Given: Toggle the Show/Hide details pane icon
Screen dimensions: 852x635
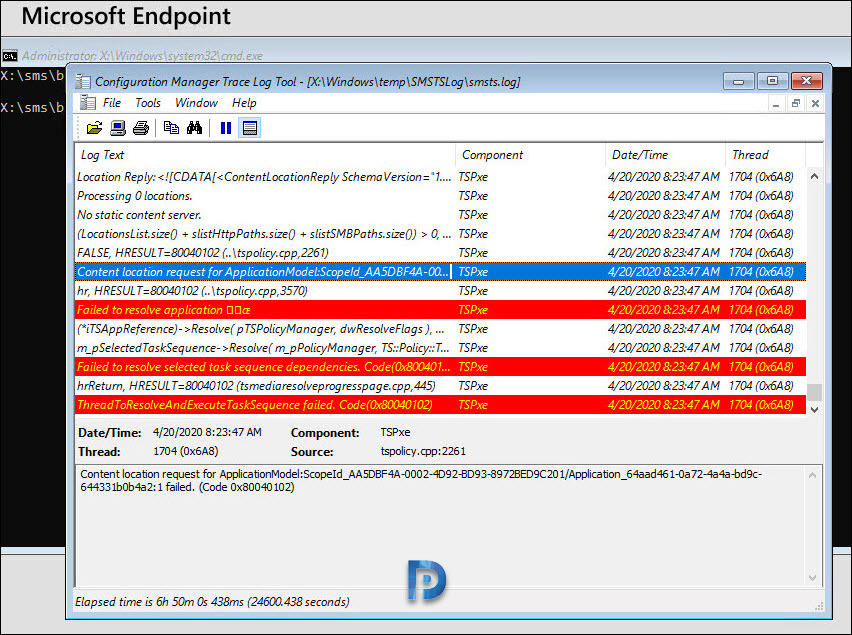Looking at the screenshot, I should (249, 128).
